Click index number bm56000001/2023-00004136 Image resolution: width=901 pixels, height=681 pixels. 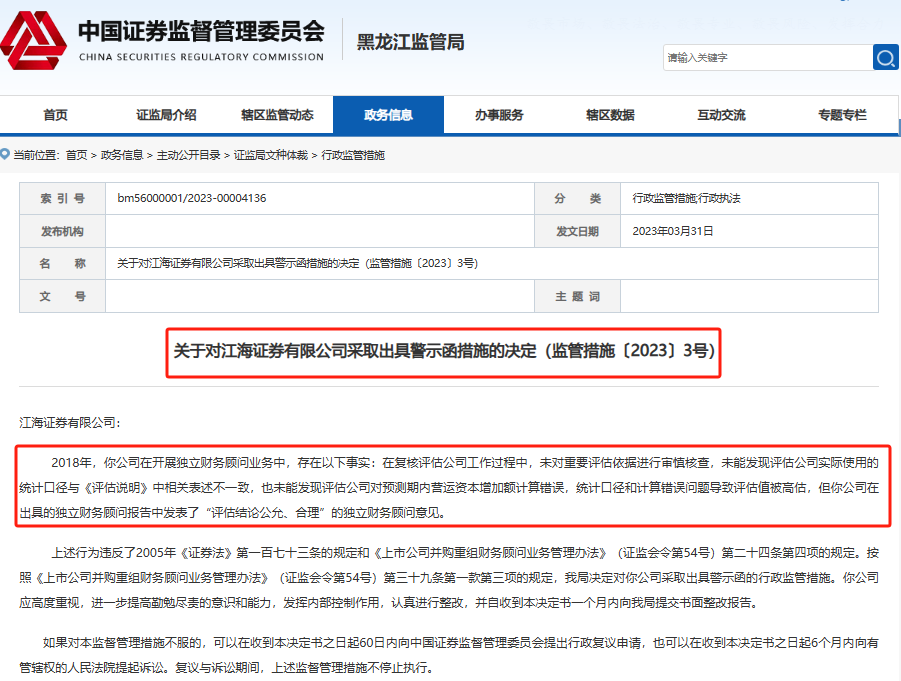tap(192, 198)
